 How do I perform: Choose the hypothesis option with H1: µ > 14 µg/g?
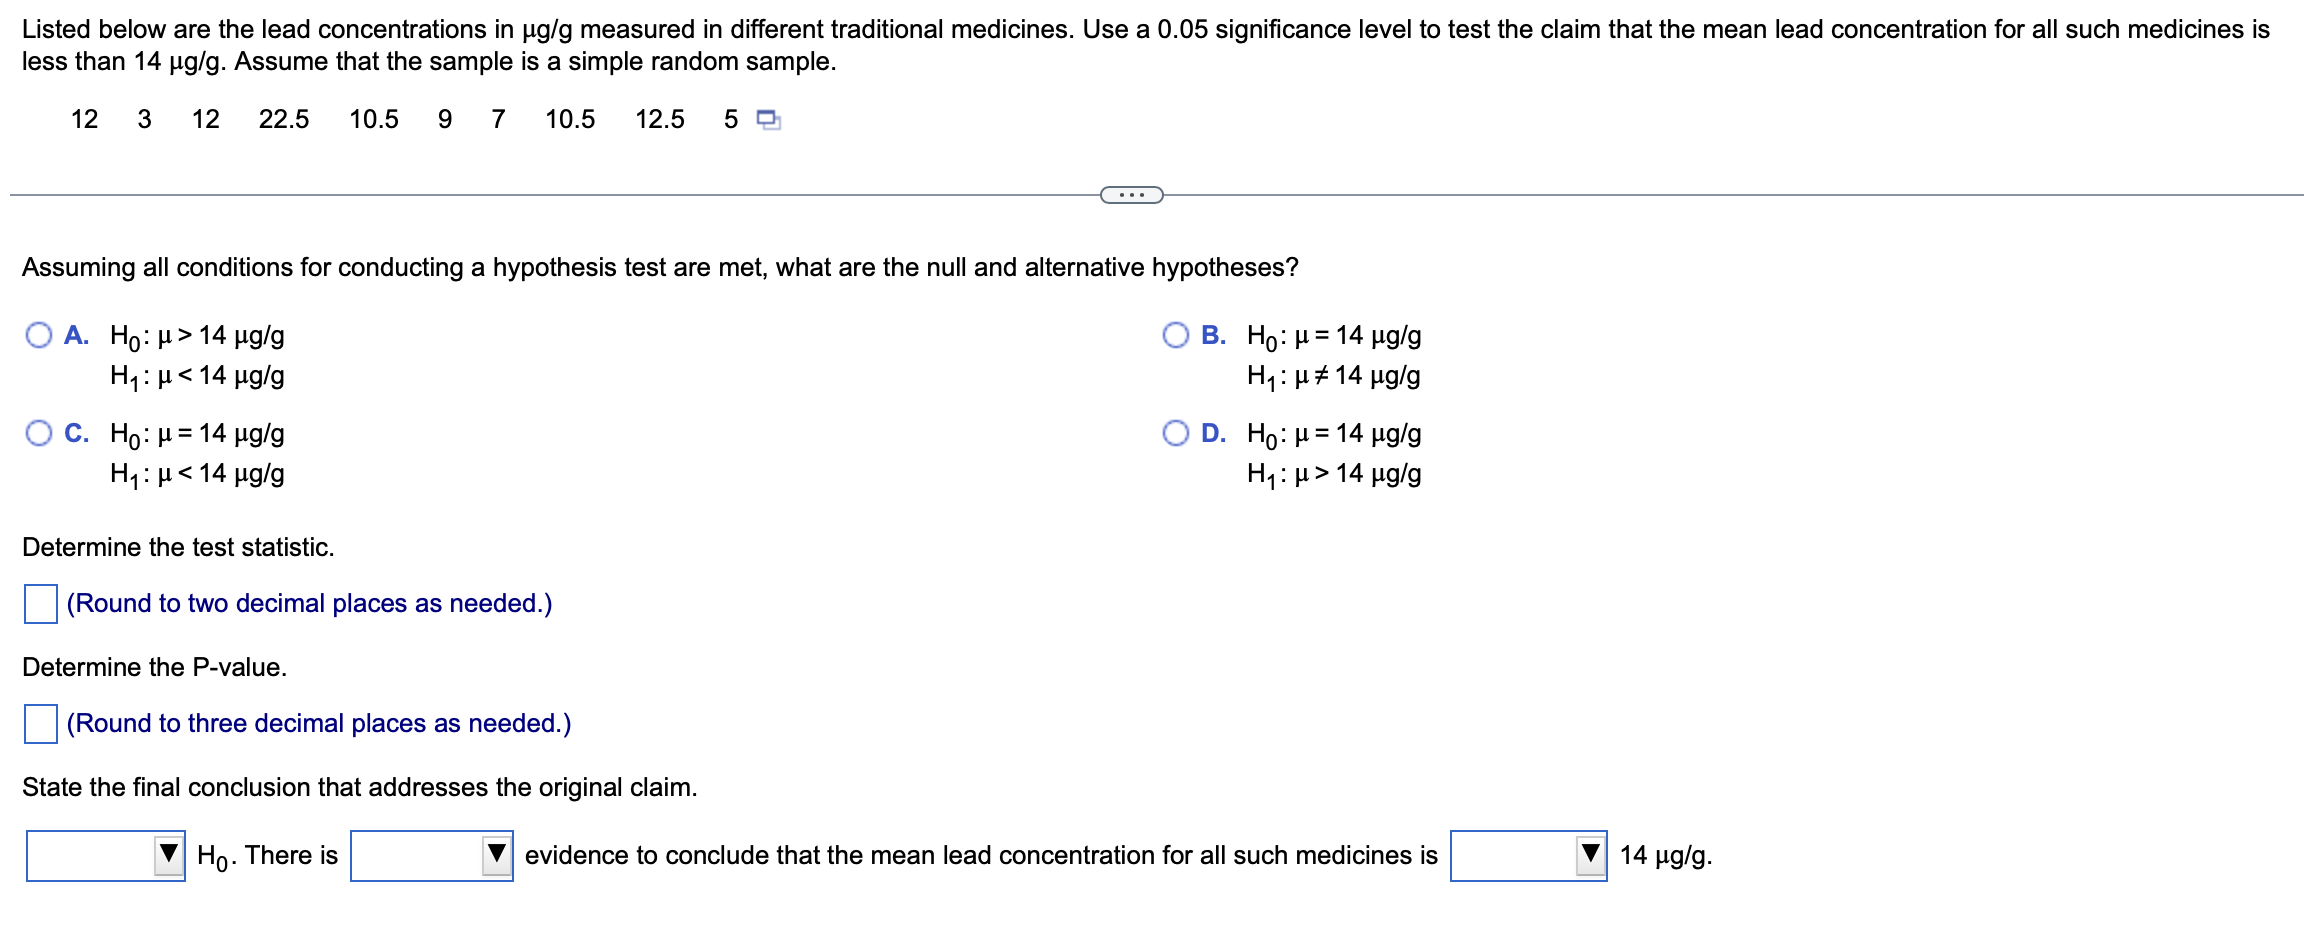coord(1178,432)
